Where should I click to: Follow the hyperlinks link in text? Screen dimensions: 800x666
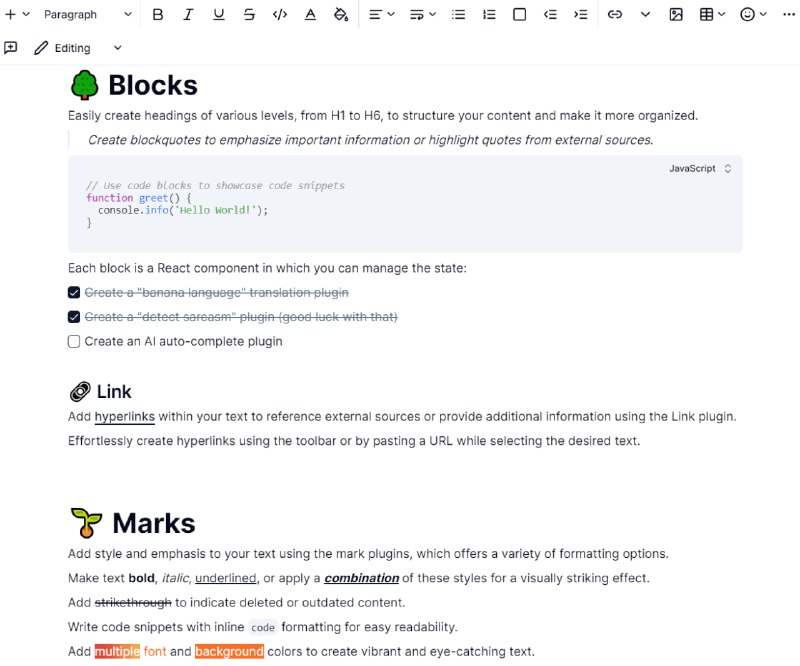pyautogui.click(x=124, y=416)
